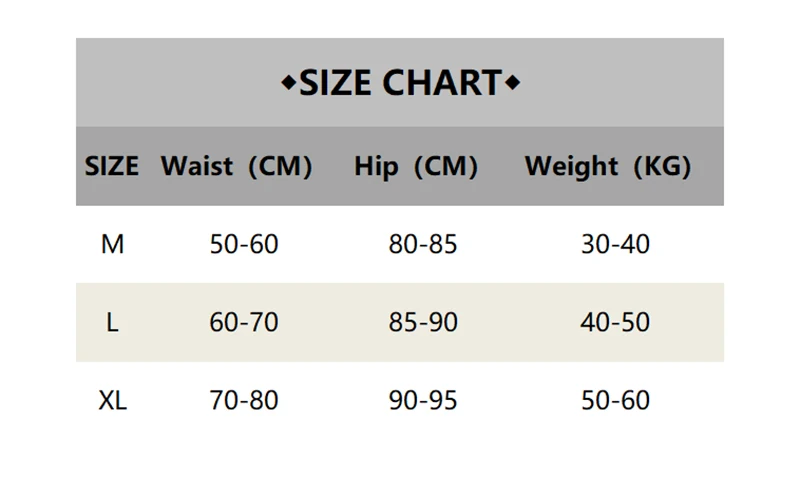Select the SIZE column header
The width and height of the screenshot is (800, 478).
[x=112, y=166]
